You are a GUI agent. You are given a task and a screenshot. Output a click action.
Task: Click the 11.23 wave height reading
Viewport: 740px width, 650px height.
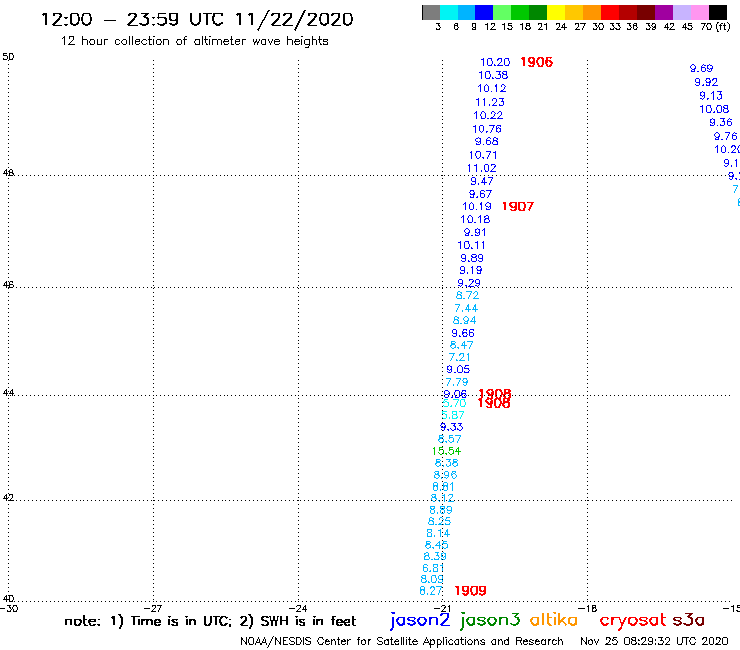pos(490,102)
